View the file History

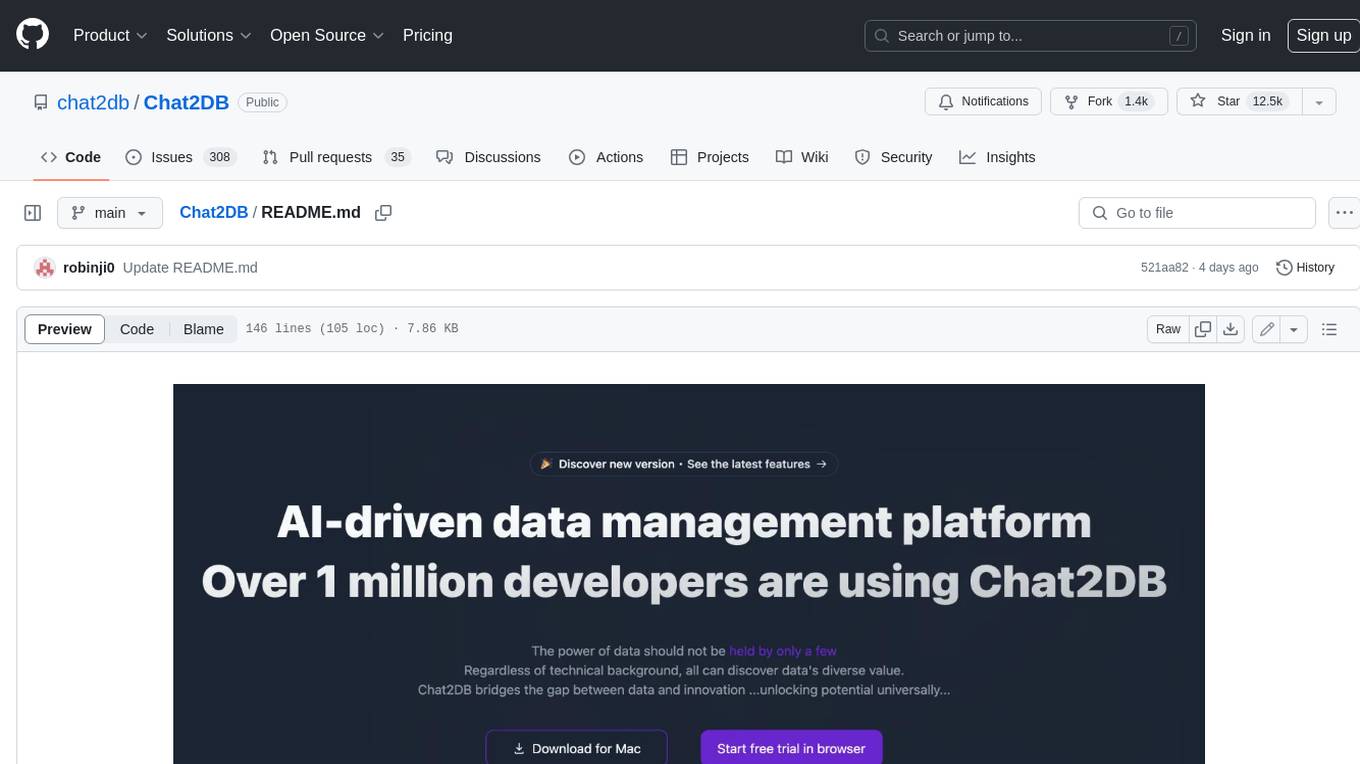pyautogui.click(x=1305, y=267)
